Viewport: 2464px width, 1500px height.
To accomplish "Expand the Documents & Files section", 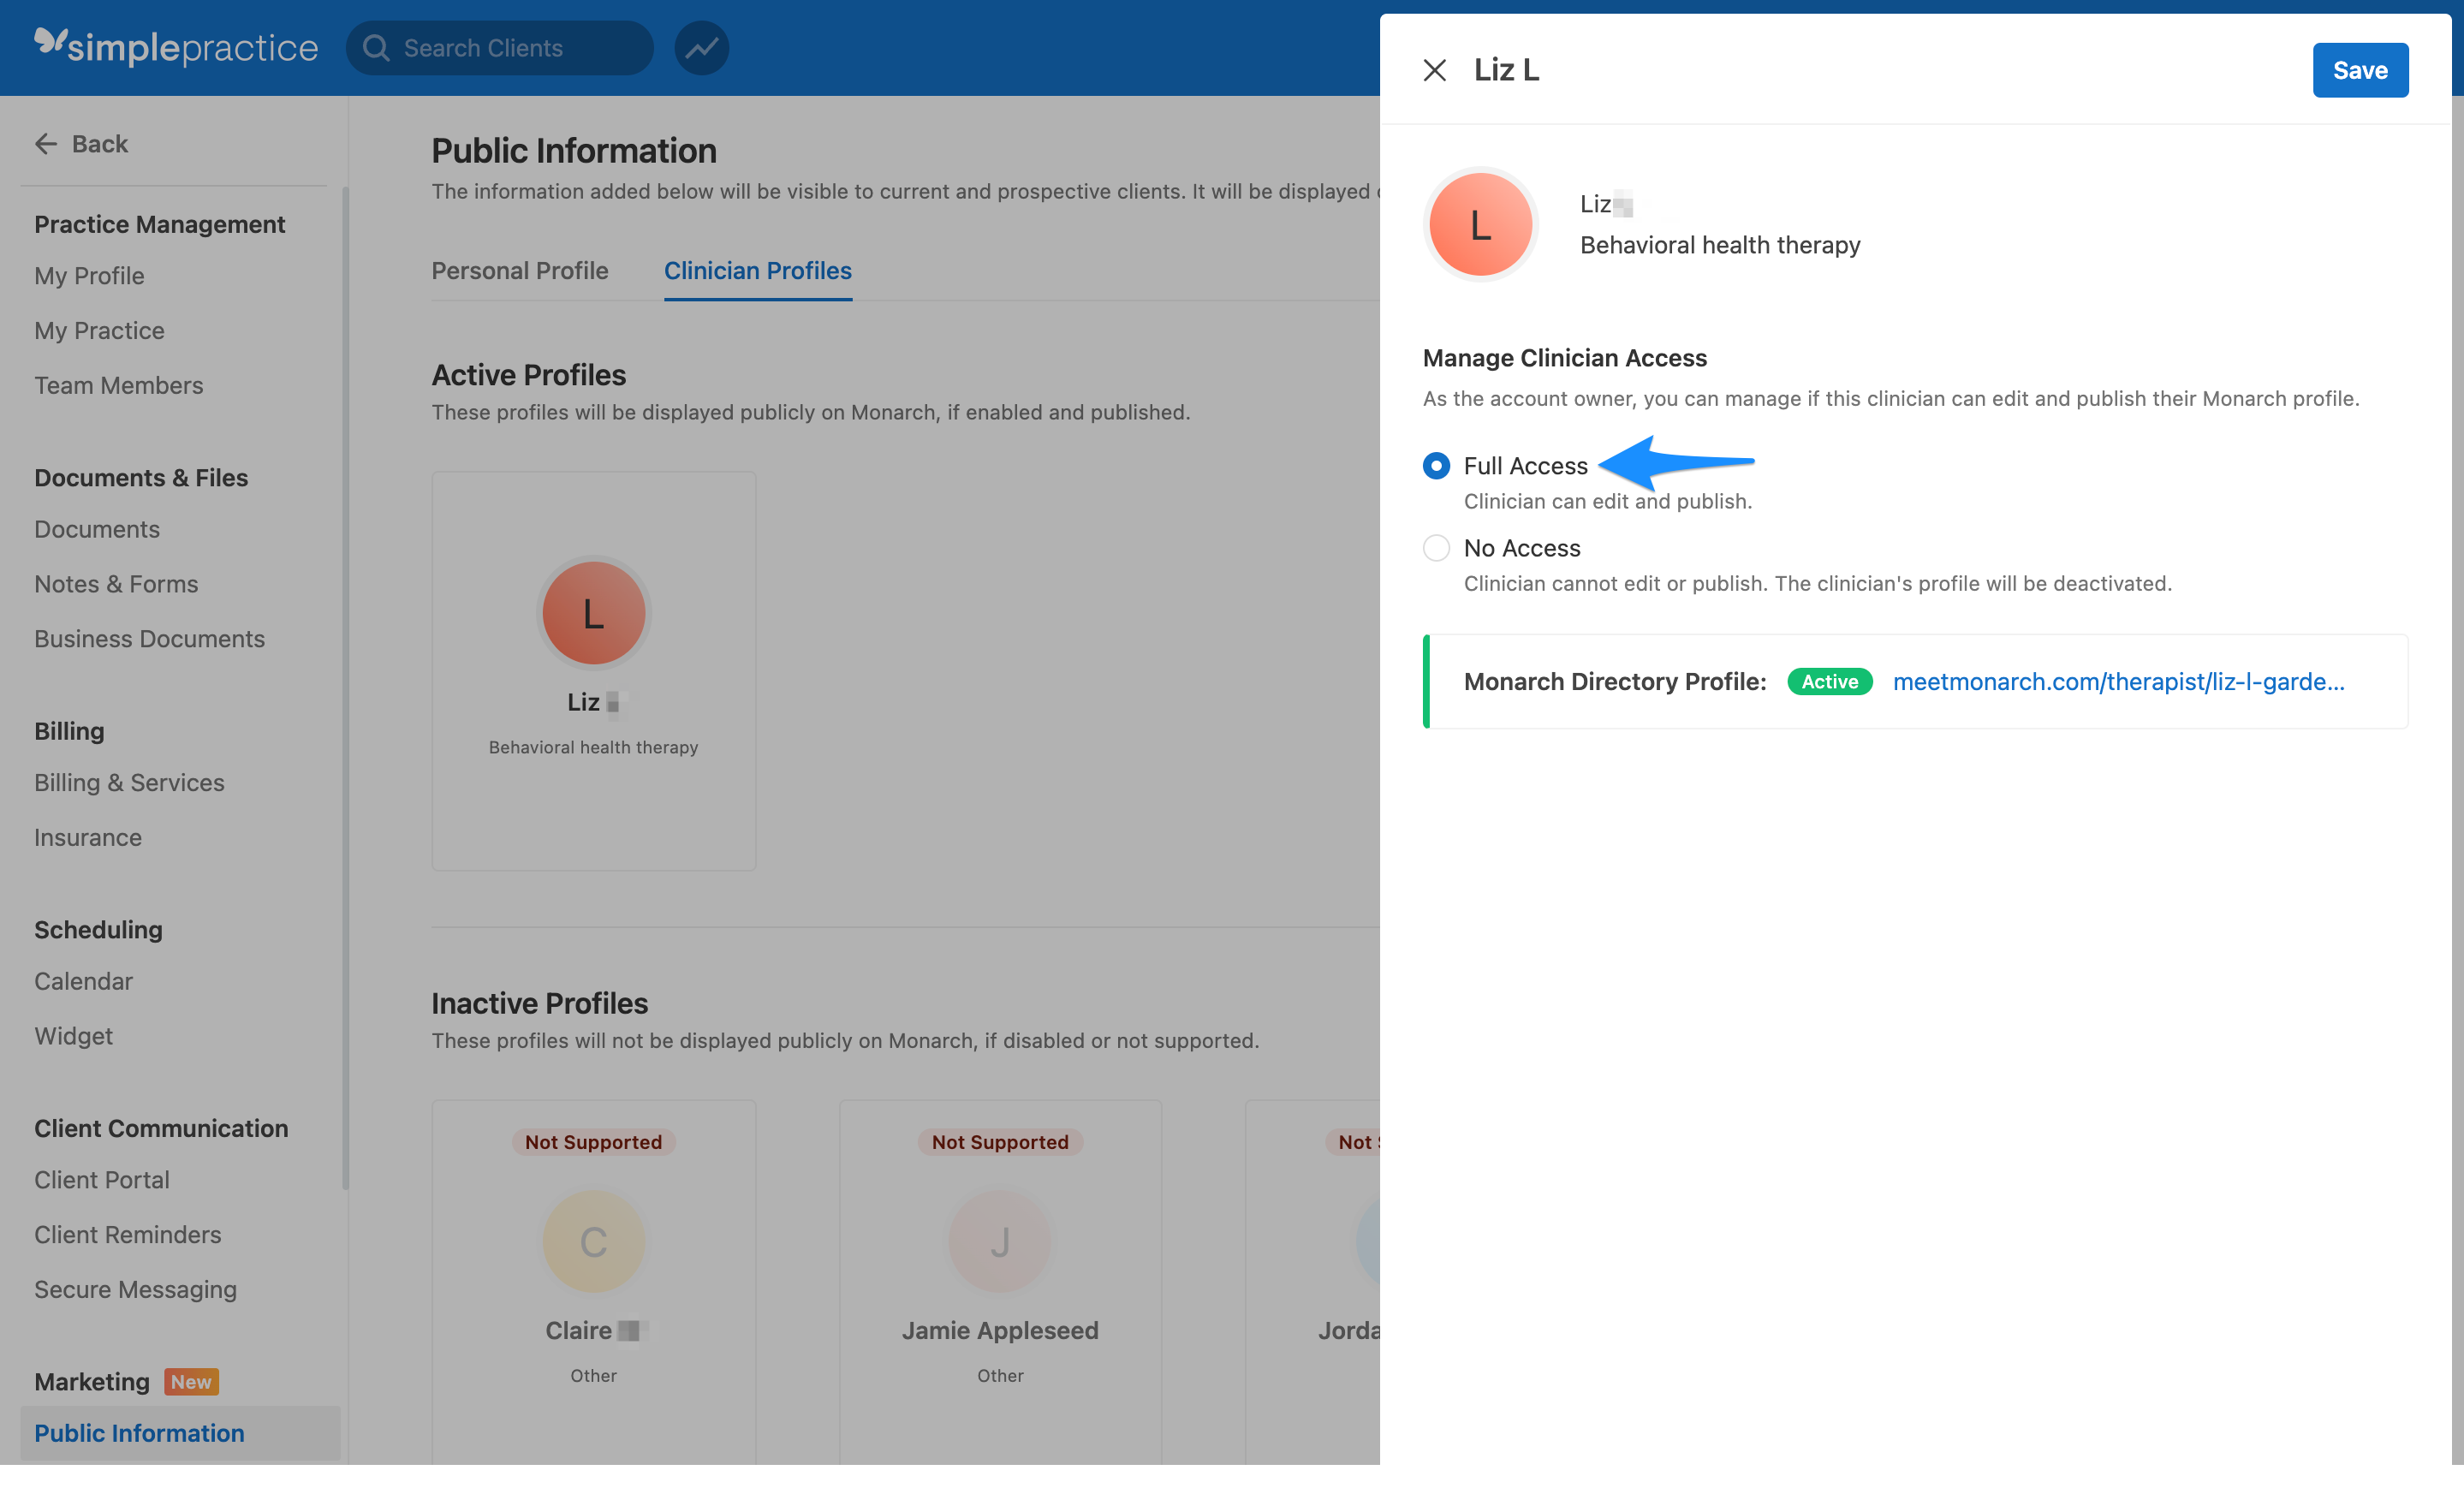I will (140, 477).
